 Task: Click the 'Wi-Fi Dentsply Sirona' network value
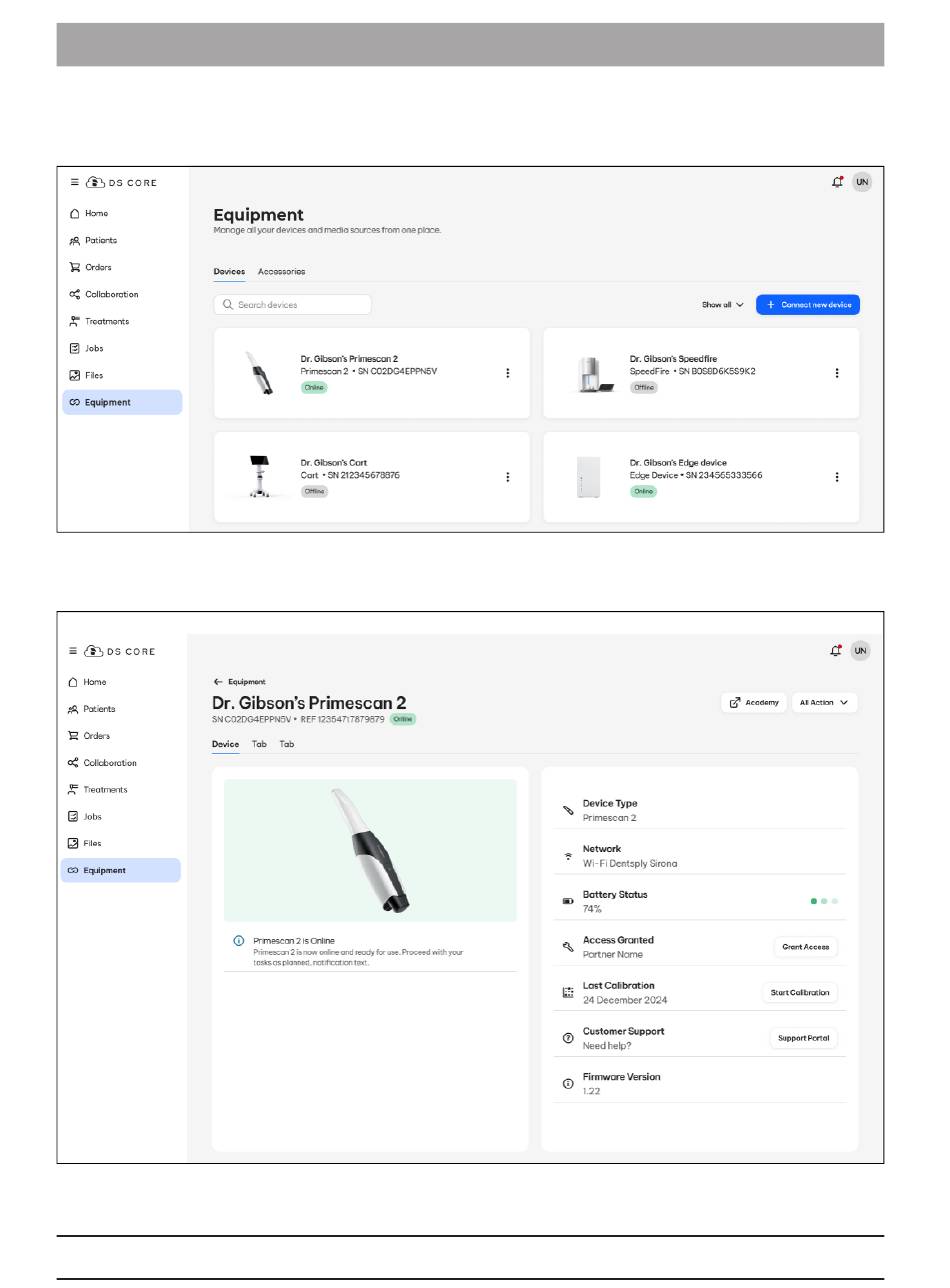[630, 863]
